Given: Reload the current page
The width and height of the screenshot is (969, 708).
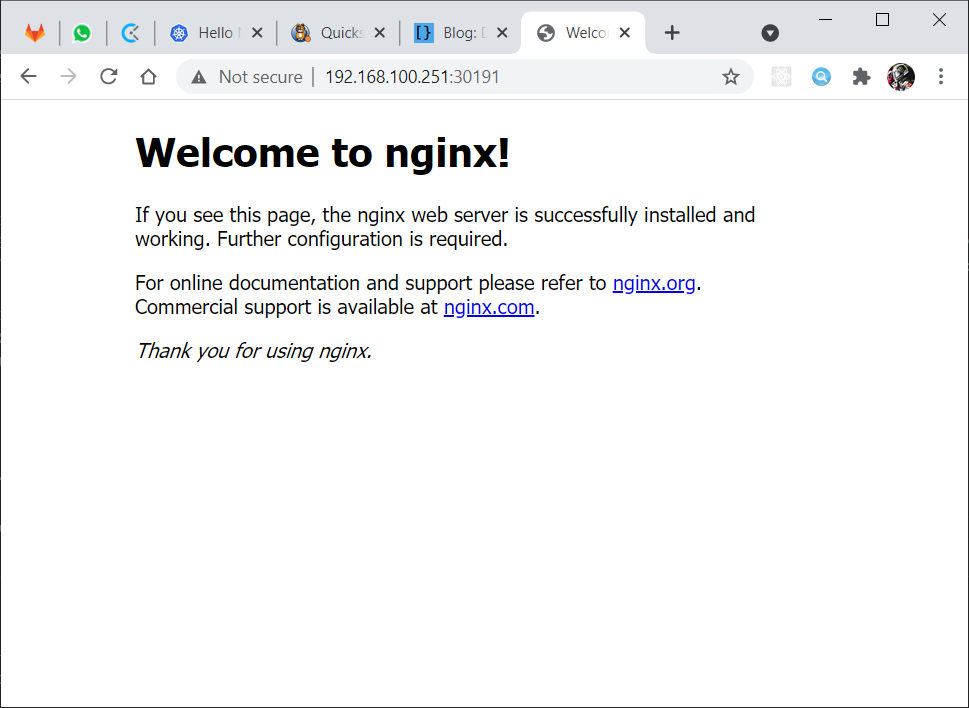Looking at the screenshot, I should point(109,77).
